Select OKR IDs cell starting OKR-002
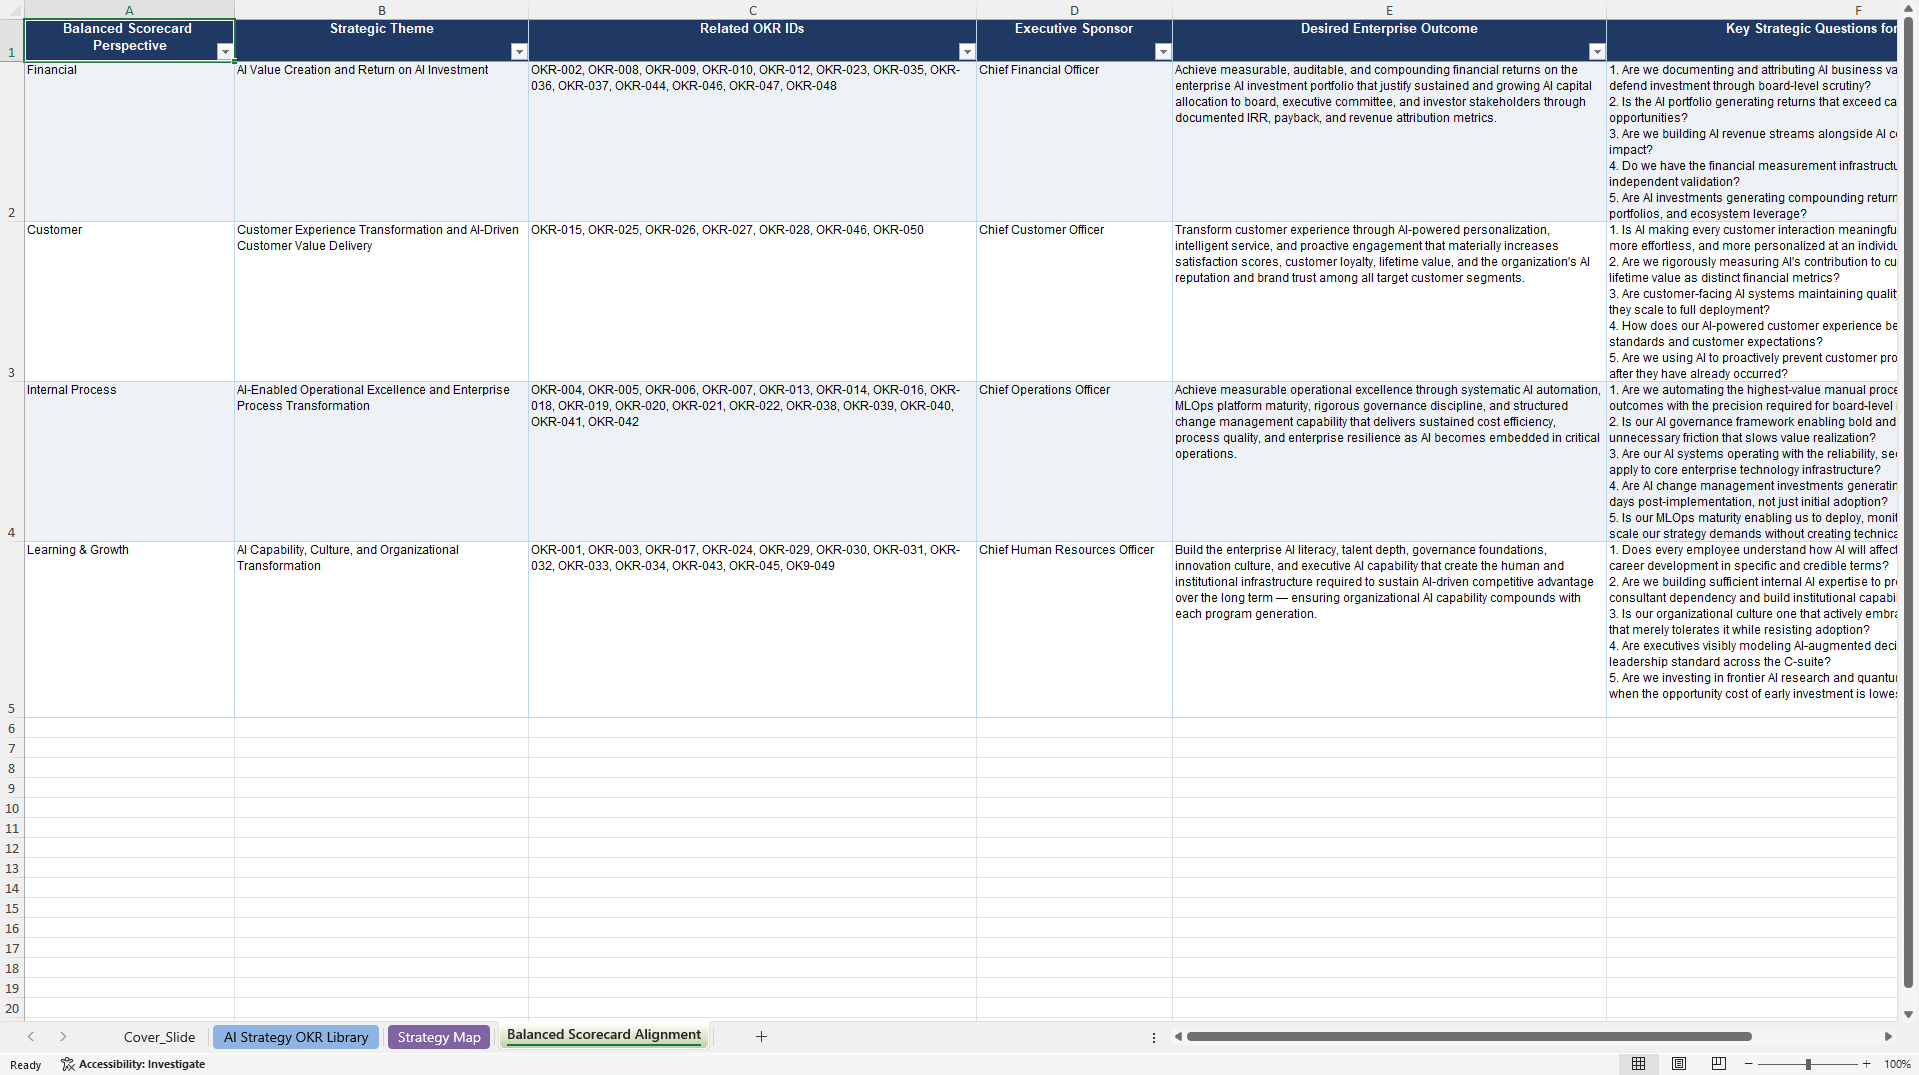Image resolution: width=1919 pixels, height=1075 pixels. coord(752,141)
